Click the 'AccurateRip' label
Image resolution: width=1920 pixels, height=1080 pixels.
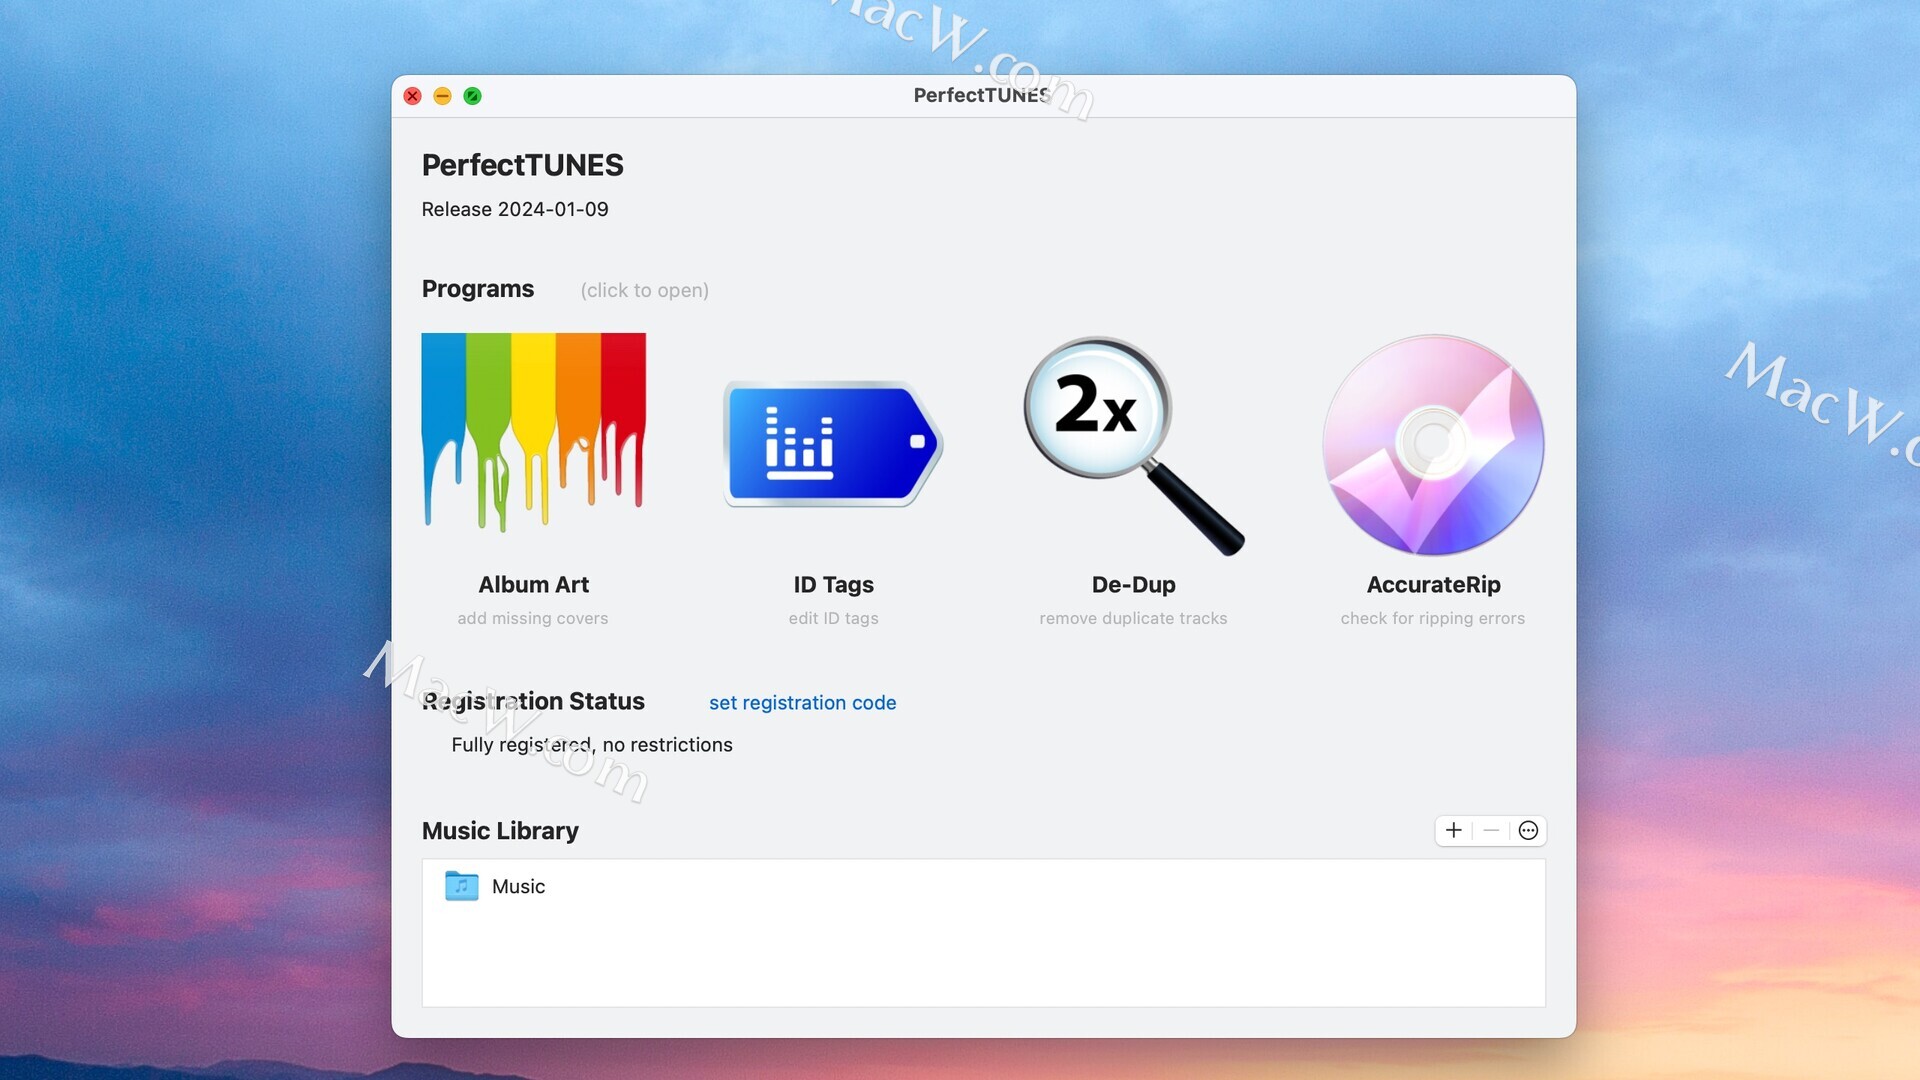coord(1433,584)
